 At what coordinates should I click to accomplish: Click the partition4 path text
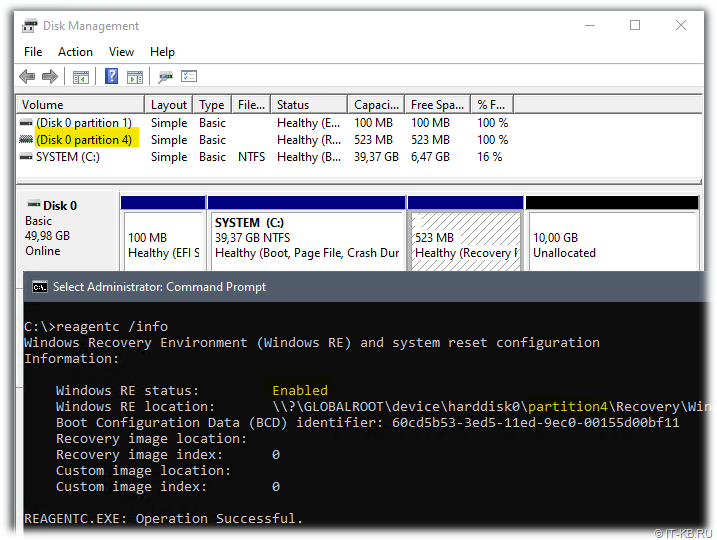[x=567, y=406]
